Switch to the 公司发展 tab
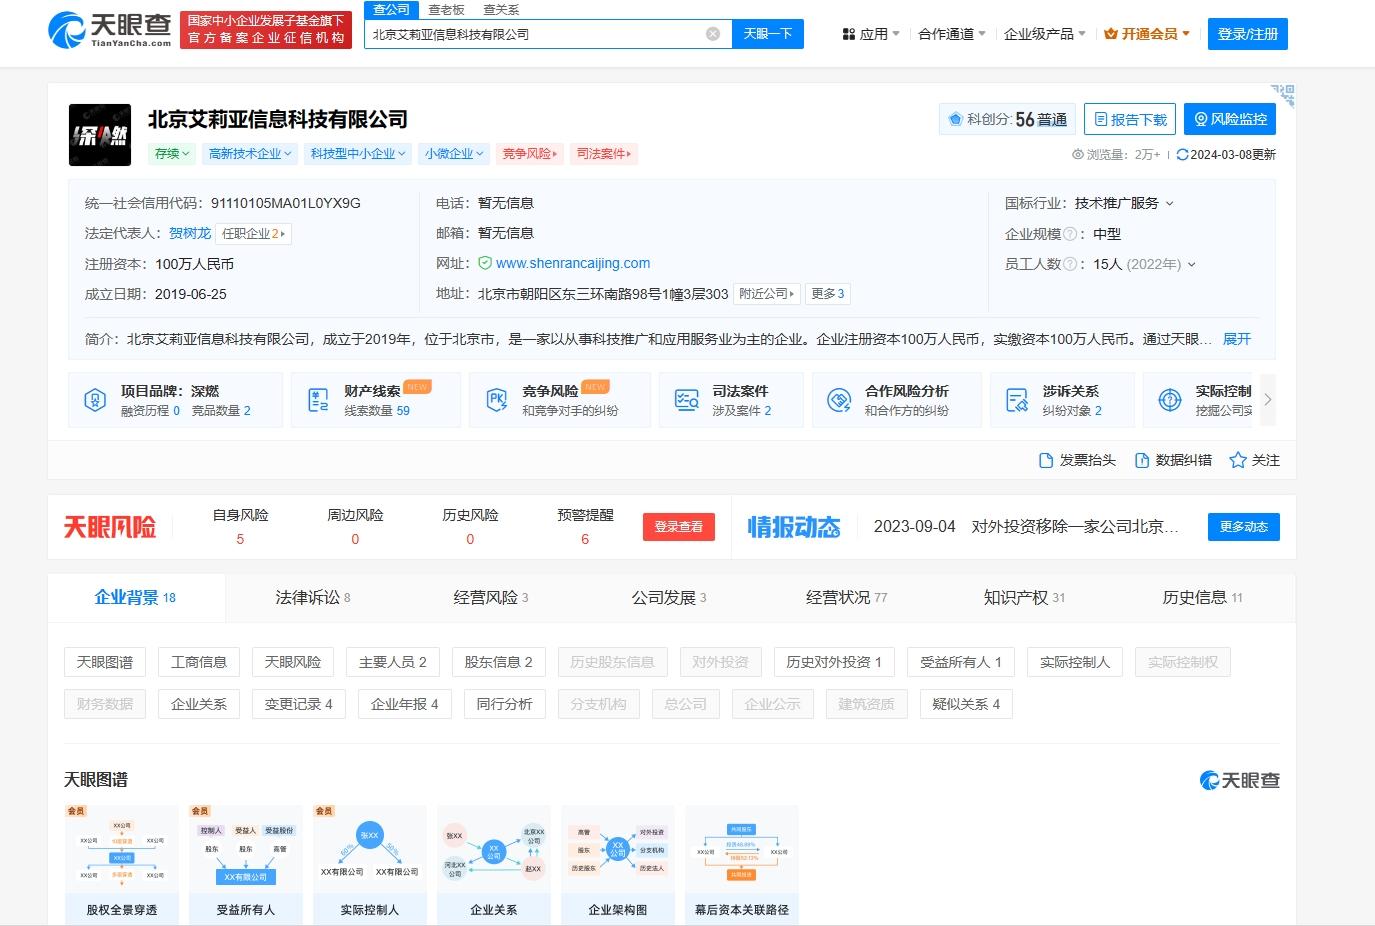The height and width of the screenshot is (926, 1375). [x=669, y=597]
